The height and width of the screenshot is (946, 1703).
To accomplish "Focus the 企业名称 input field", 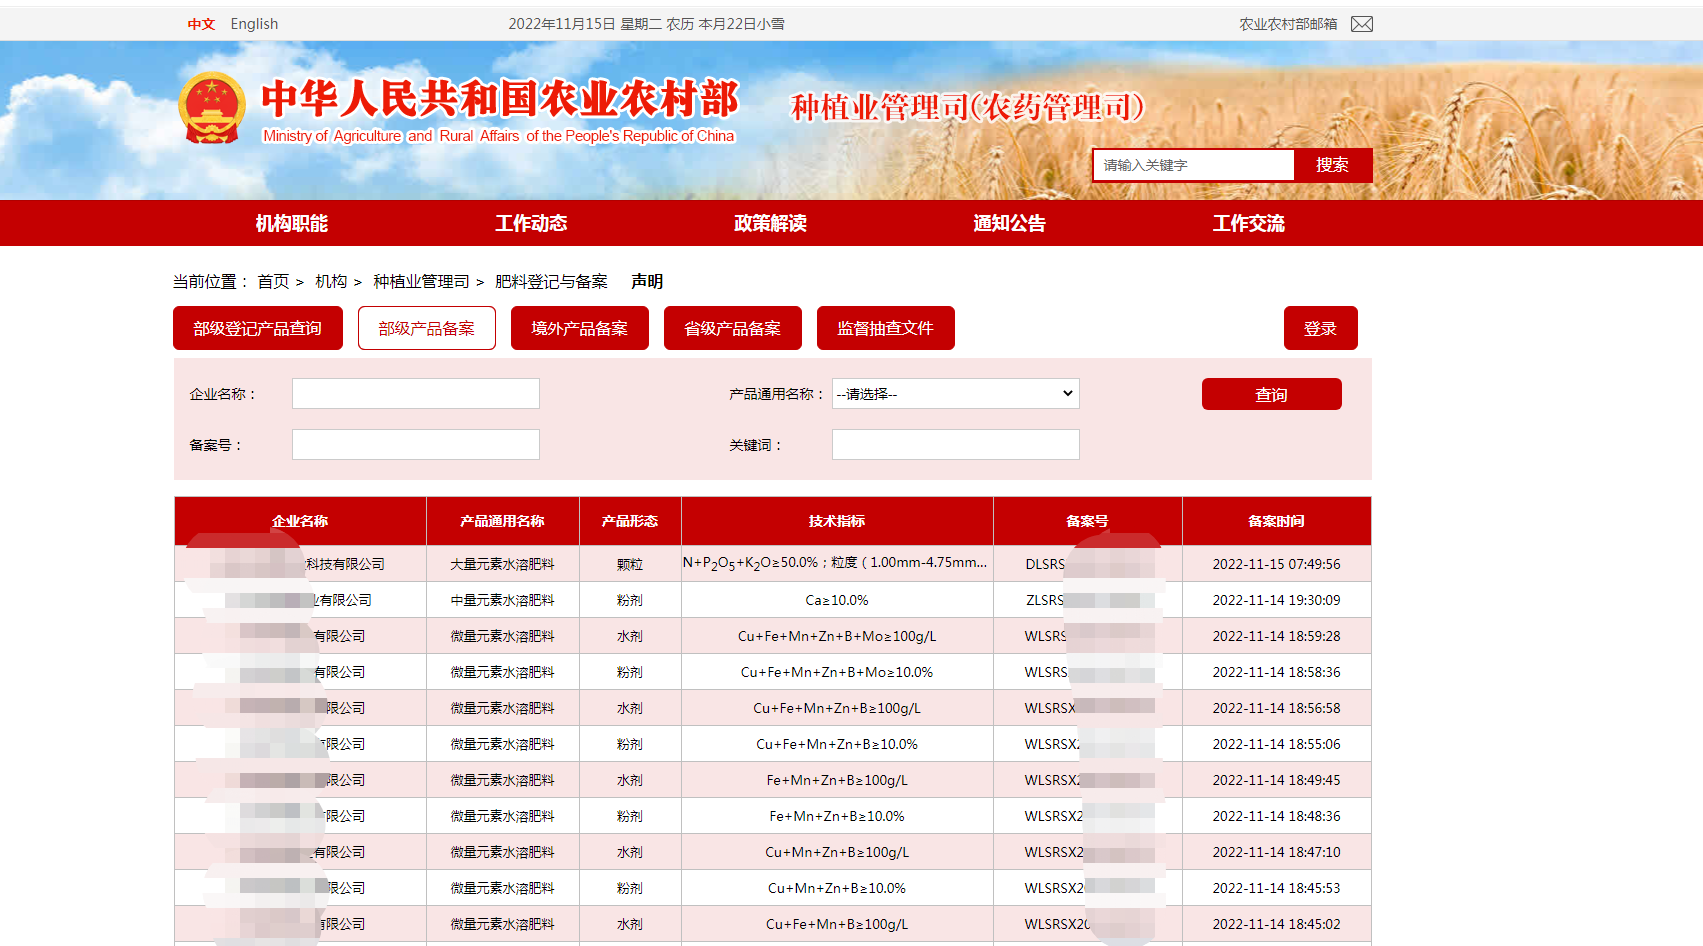I will point(416,394).
